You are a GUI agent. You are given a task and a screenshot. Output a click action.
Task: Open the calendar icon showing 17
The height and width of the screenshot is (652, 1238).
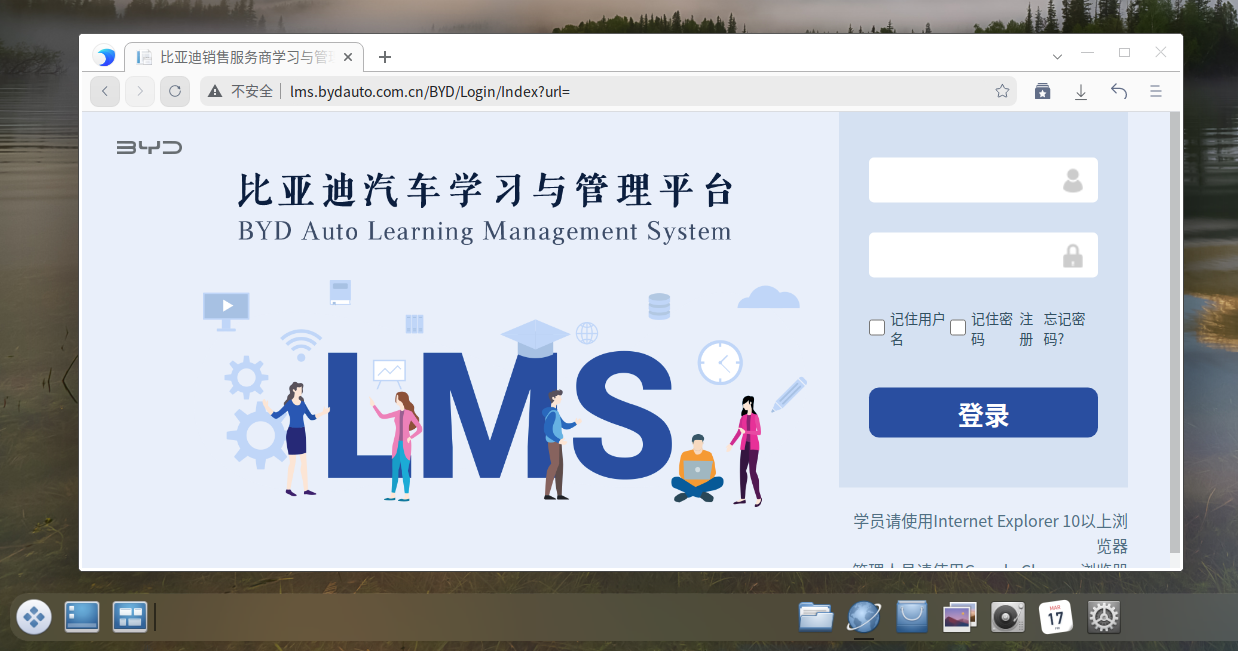point(1056,617)
